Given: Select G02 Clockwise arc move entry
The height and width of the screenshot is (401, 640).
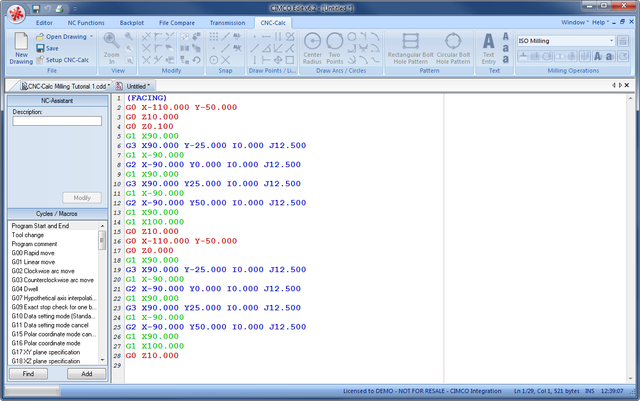Looking at the screenshot, I should [x=43, y=271].
